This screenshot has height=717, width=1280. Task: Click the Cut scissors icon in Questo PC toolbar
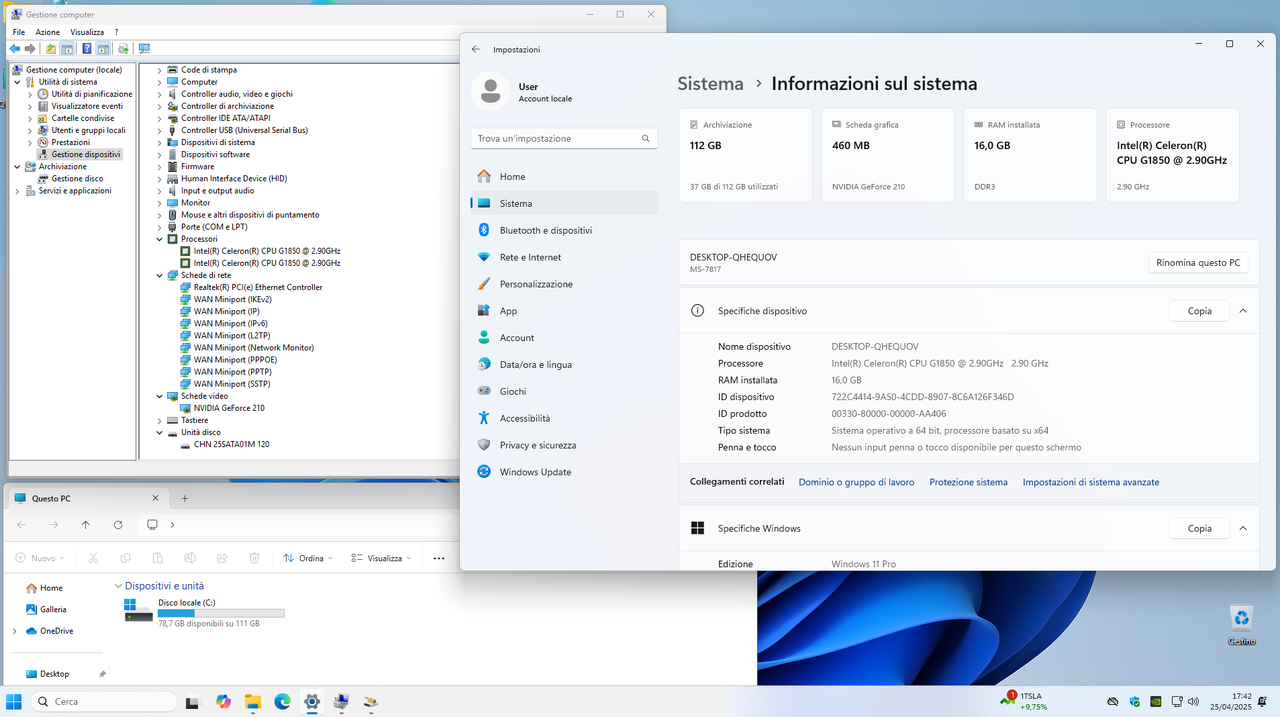click(x=93, y=558)
